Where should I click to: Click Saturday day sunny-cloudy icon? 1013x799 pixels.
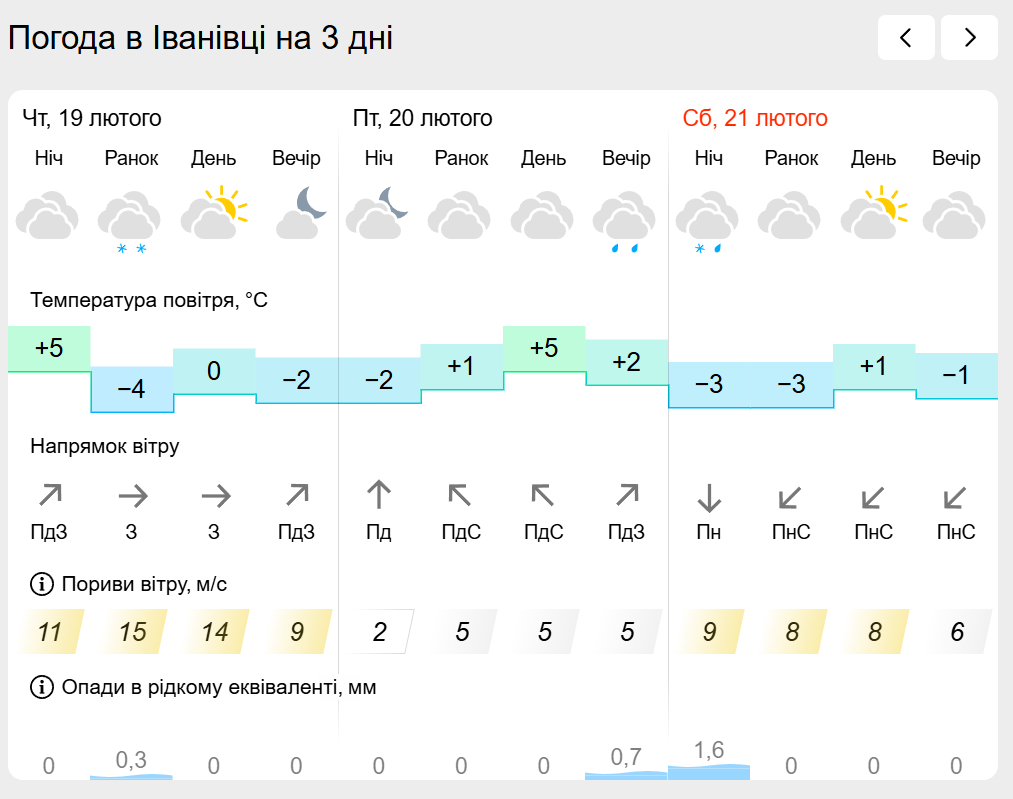click(x=874, y=212)
